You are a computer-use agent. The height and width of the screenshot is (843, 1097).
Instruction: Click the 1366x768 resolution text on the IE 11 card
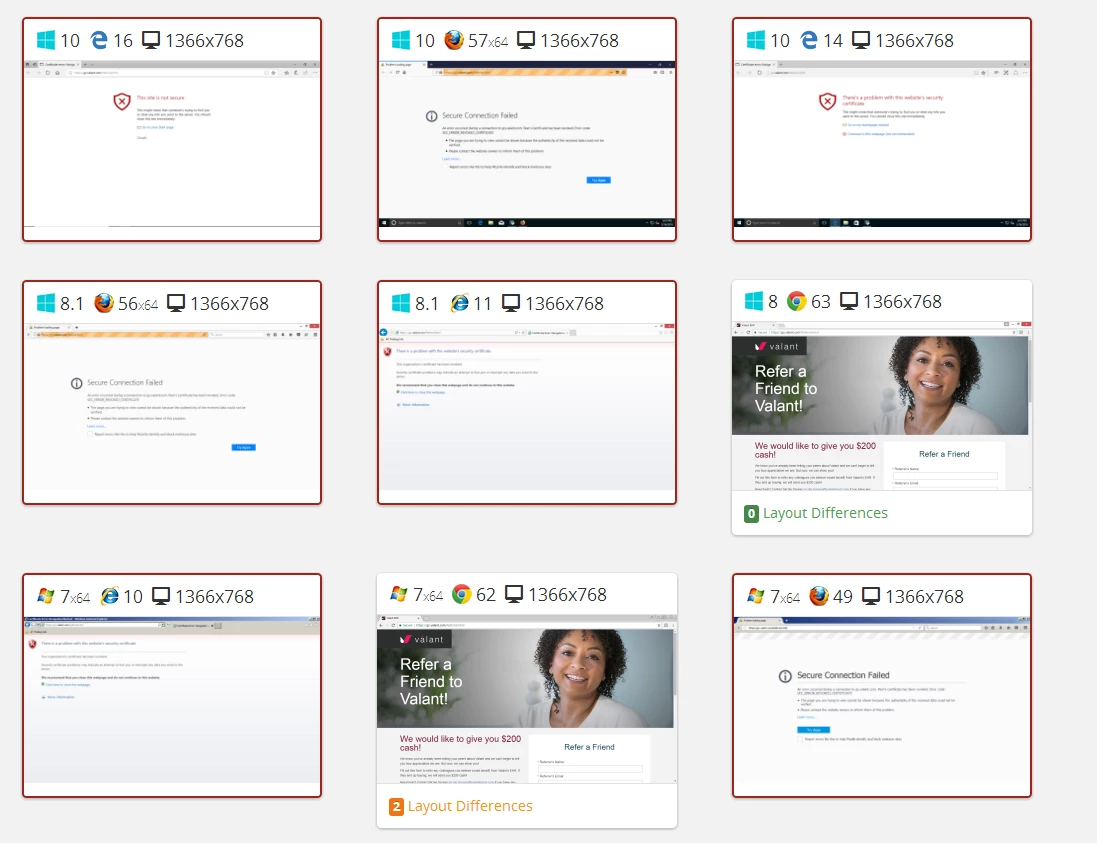click(565, 304)
